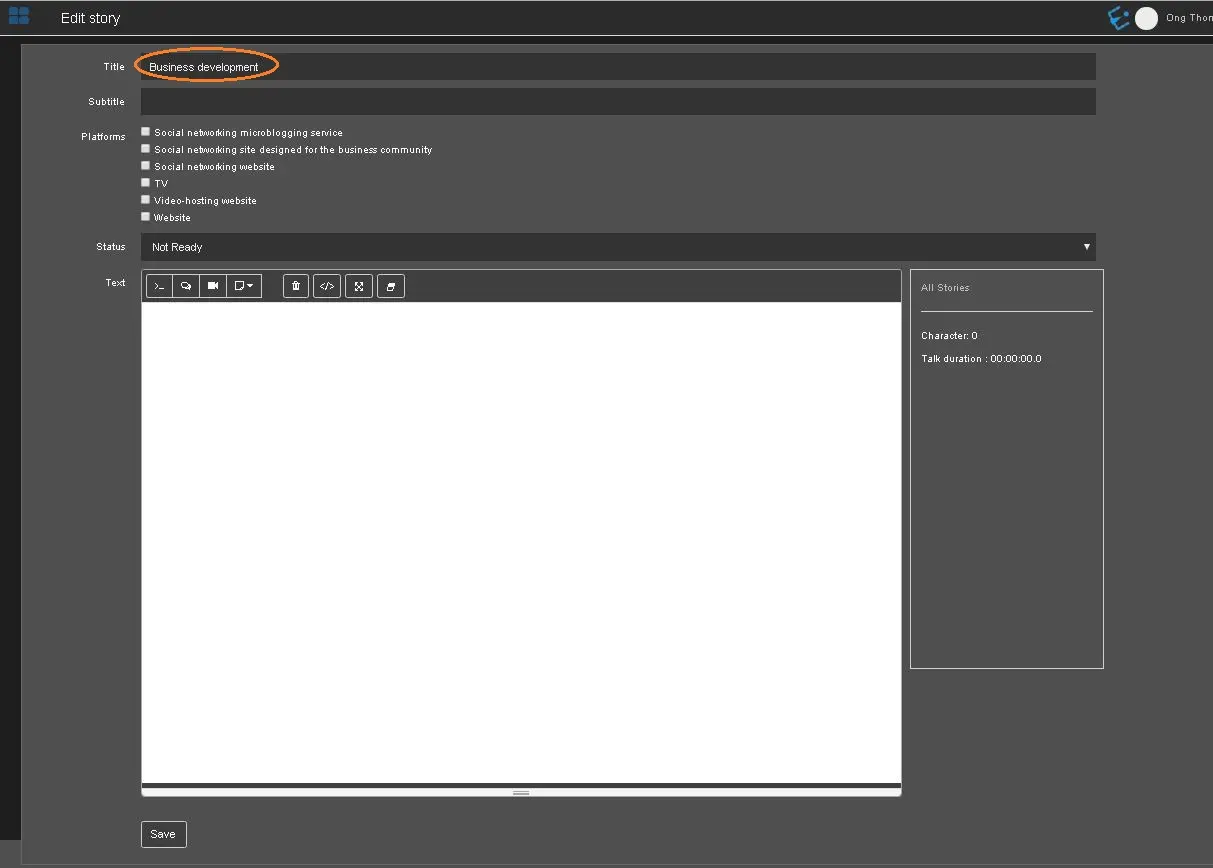The image size is (1213, 868).
Task: Click the Save button
Action: pyautogui.click(x=163, y=834)
